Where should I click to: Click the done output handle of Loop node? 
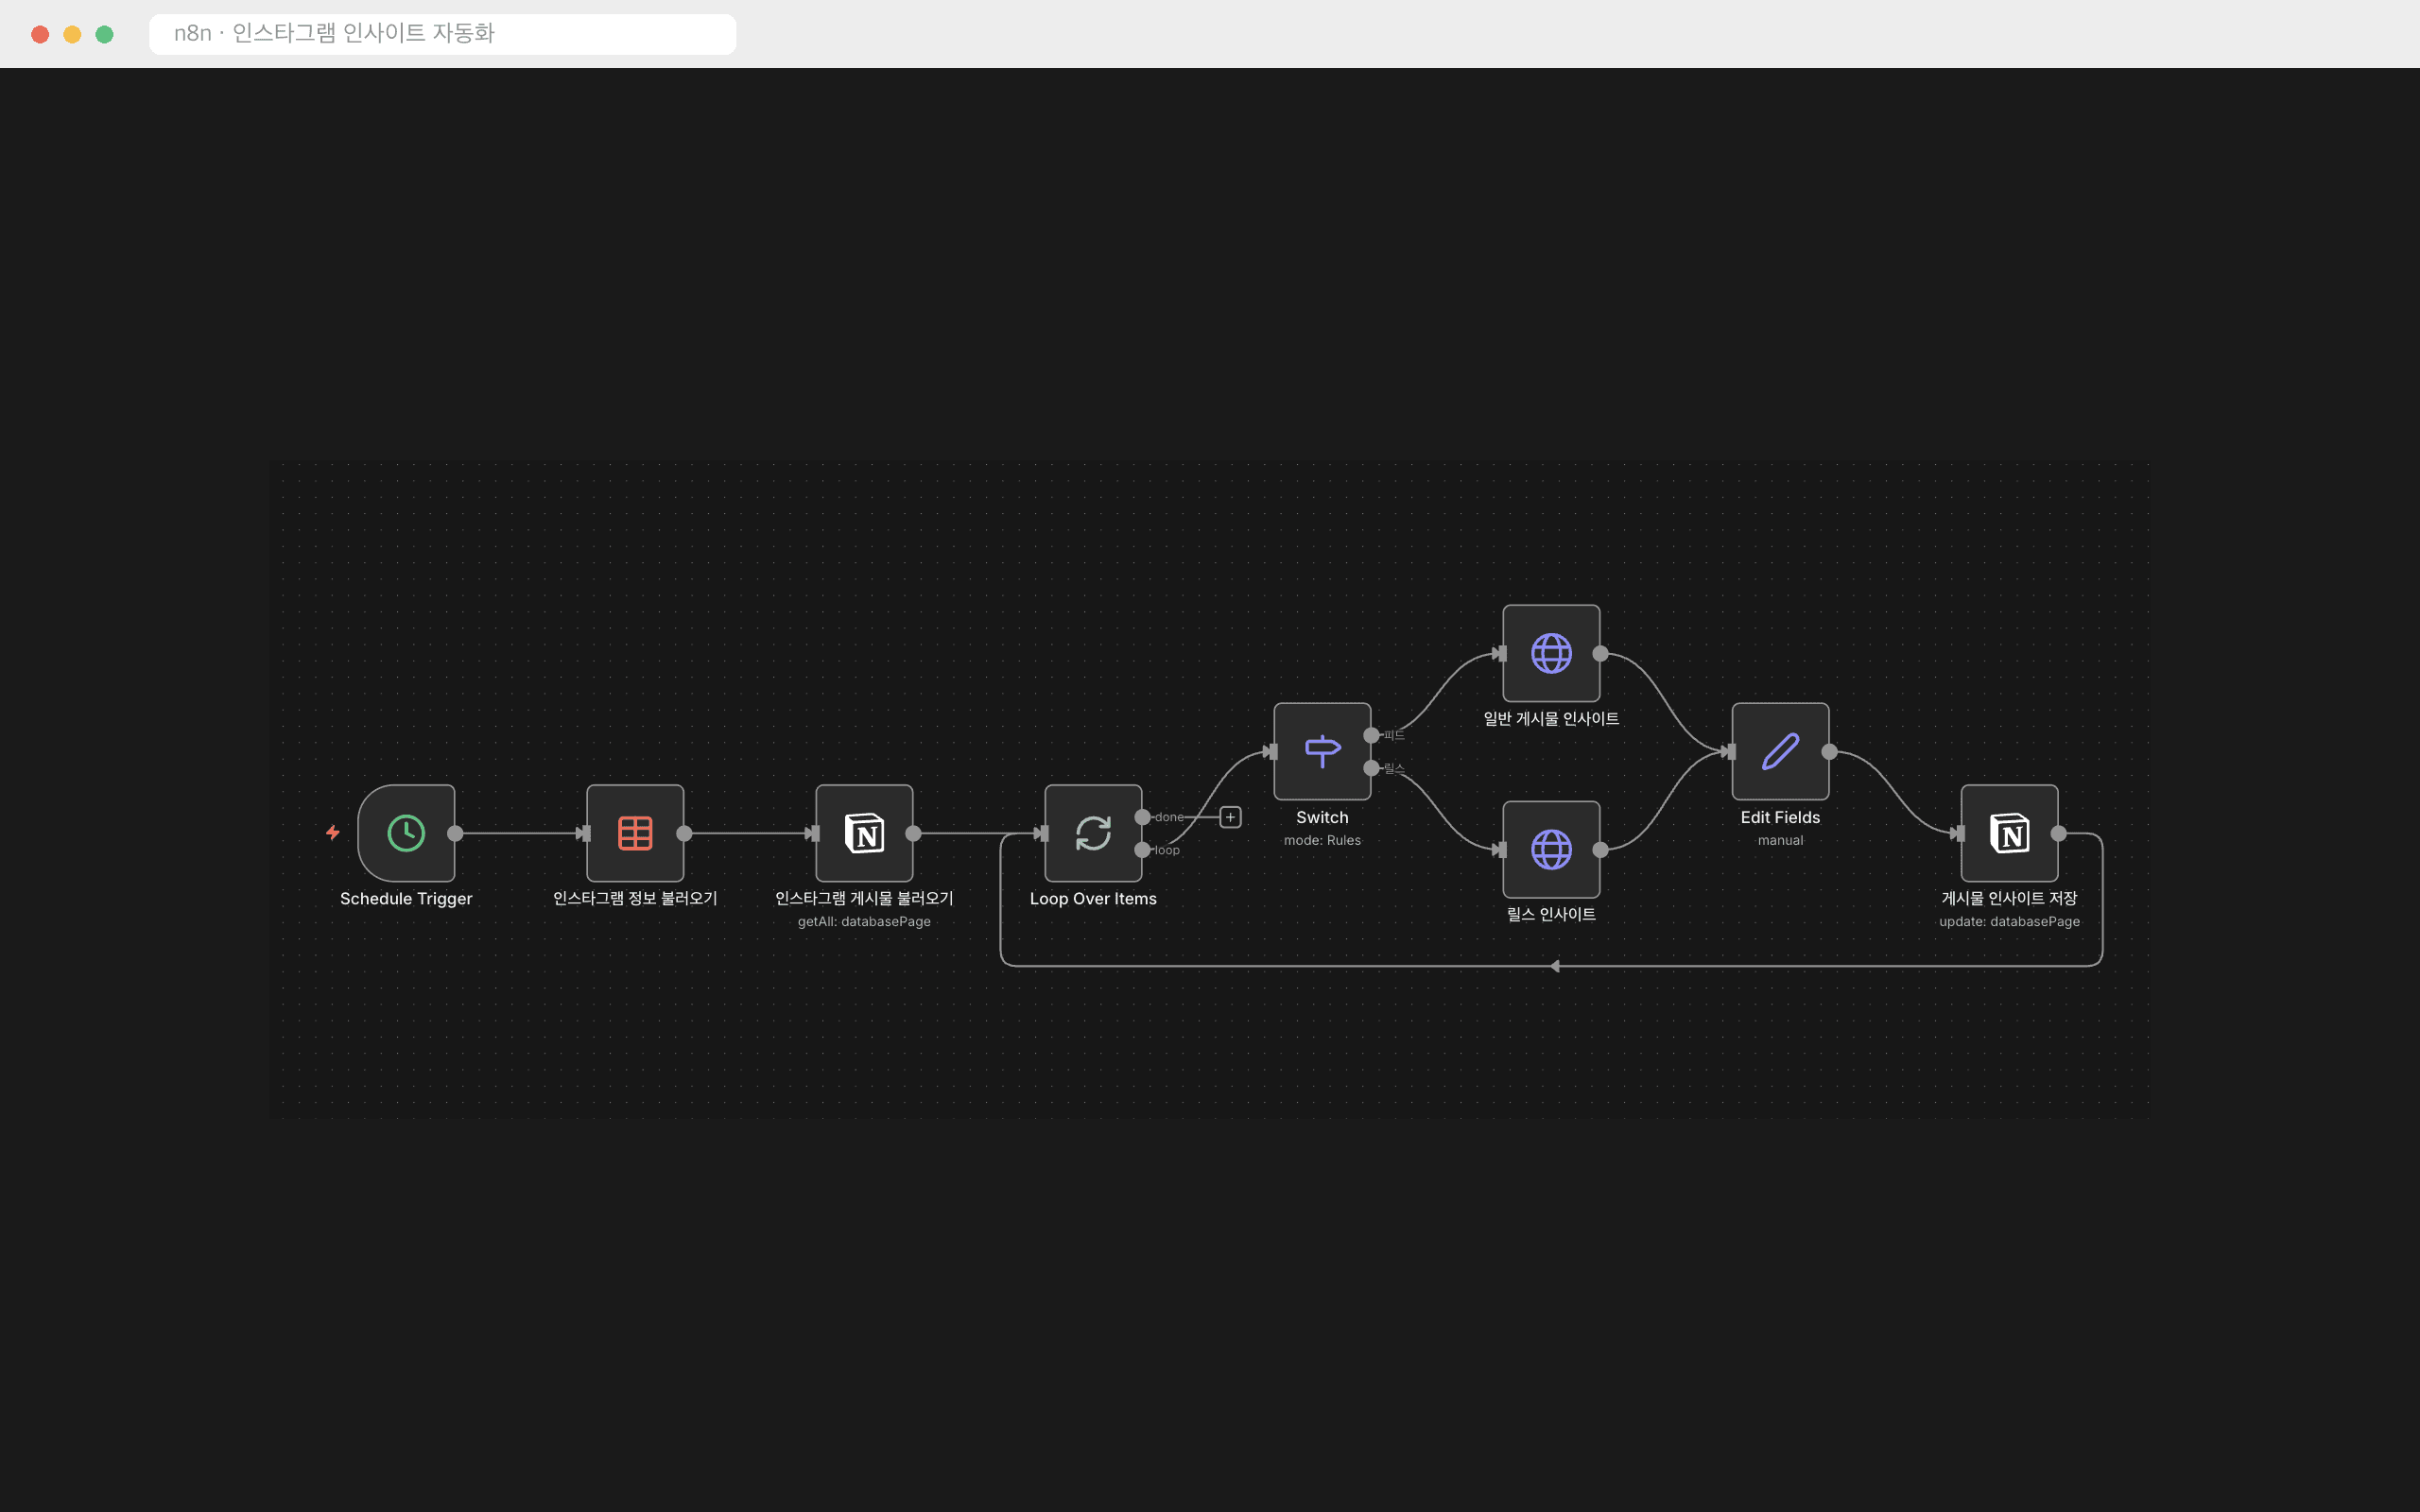(1142, 817)
